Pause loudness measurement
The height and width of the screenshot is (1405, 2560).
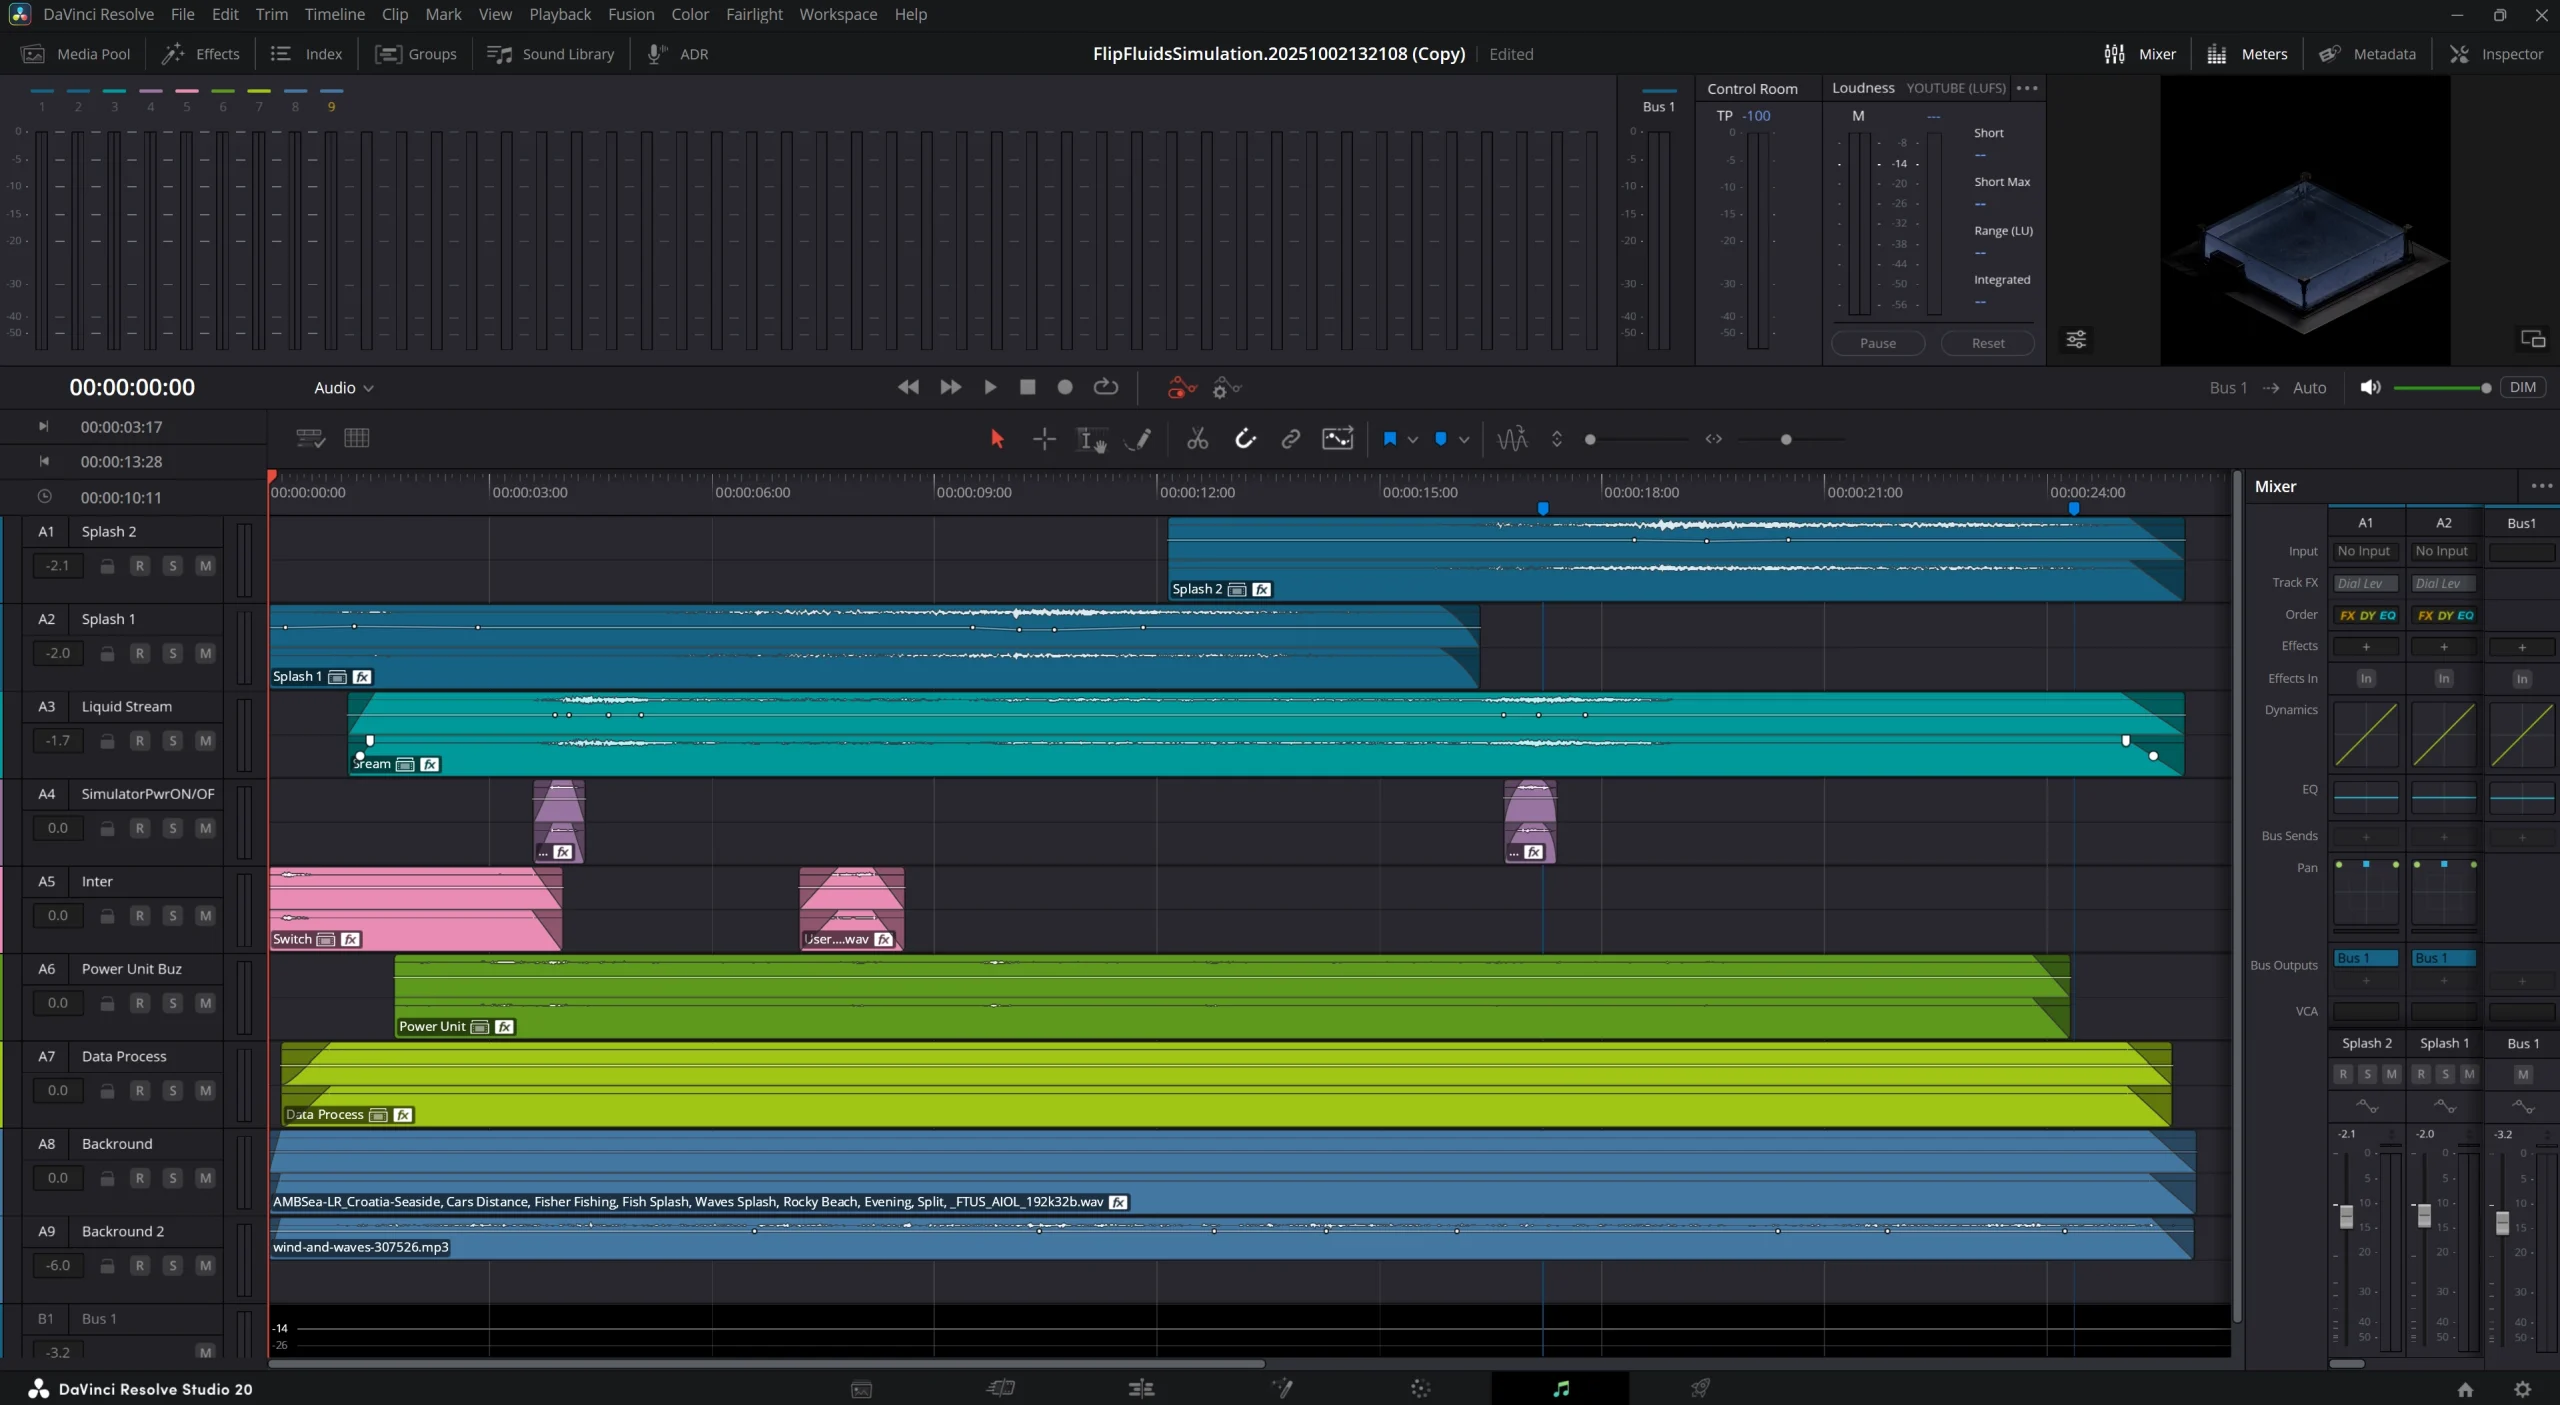(x=1876, y=343)
